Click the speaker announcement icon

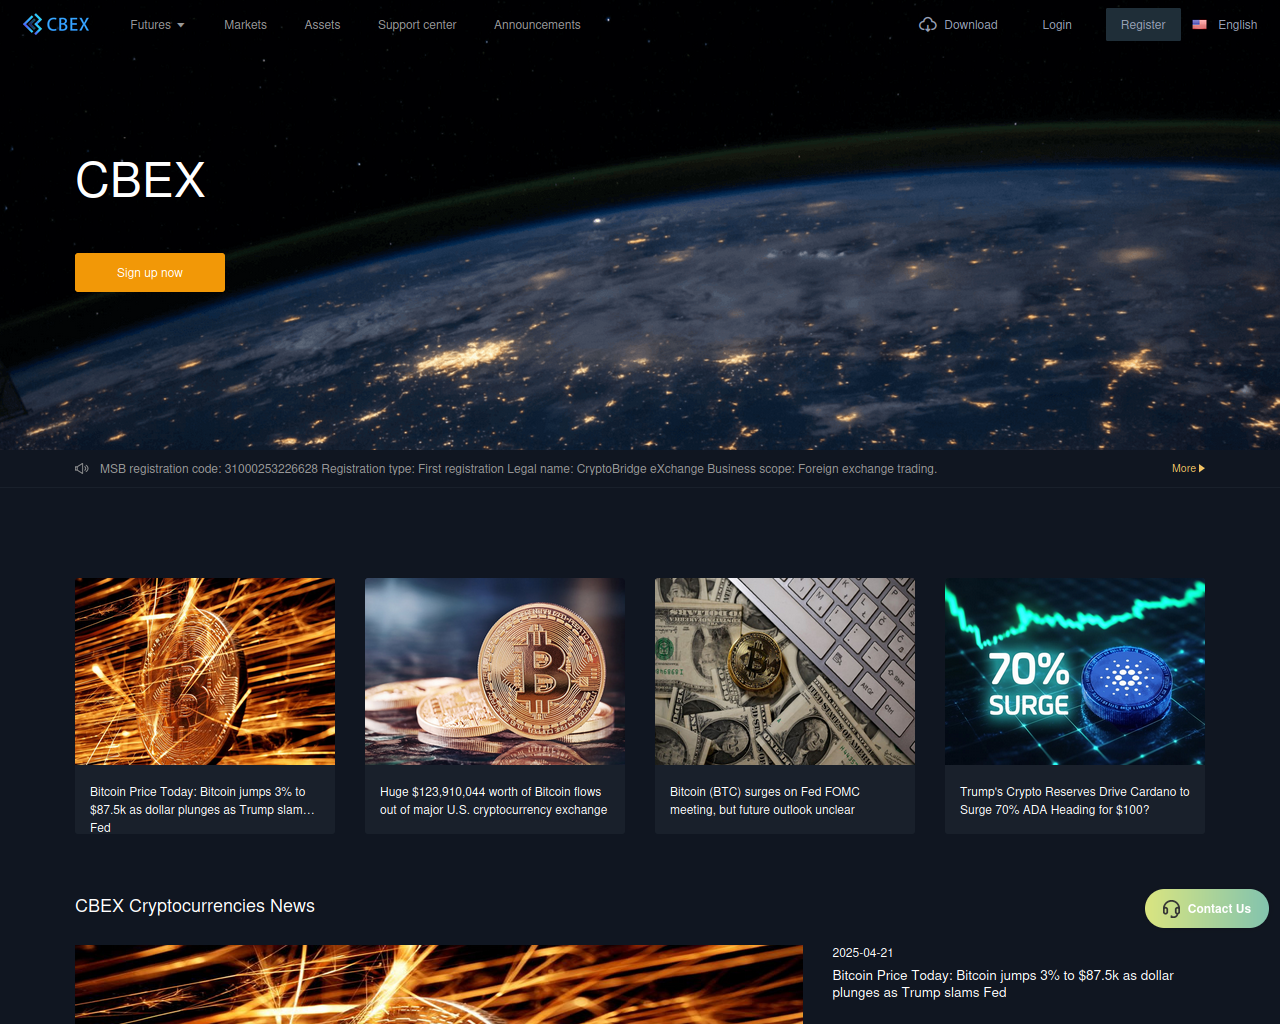tap(82, 468)
